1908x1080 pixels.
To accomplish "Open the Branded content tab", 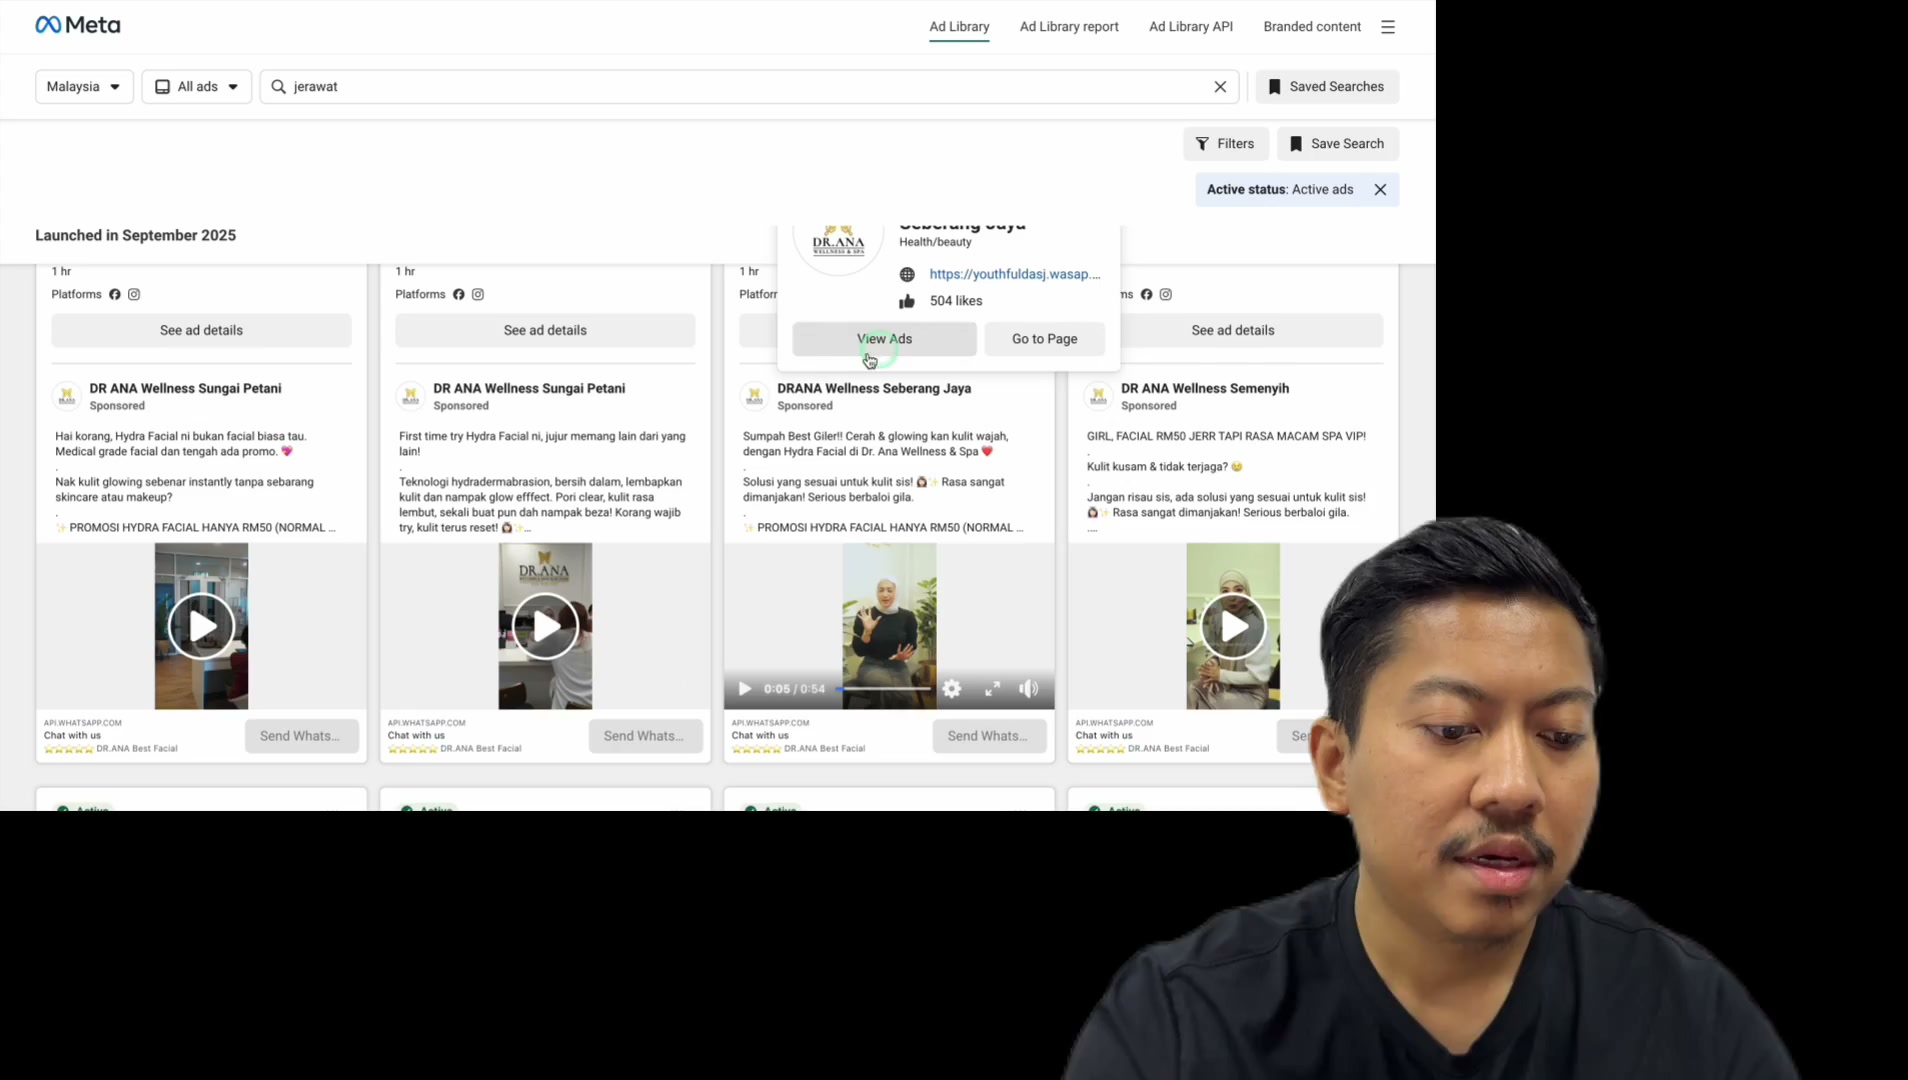I will (1311, 27).
